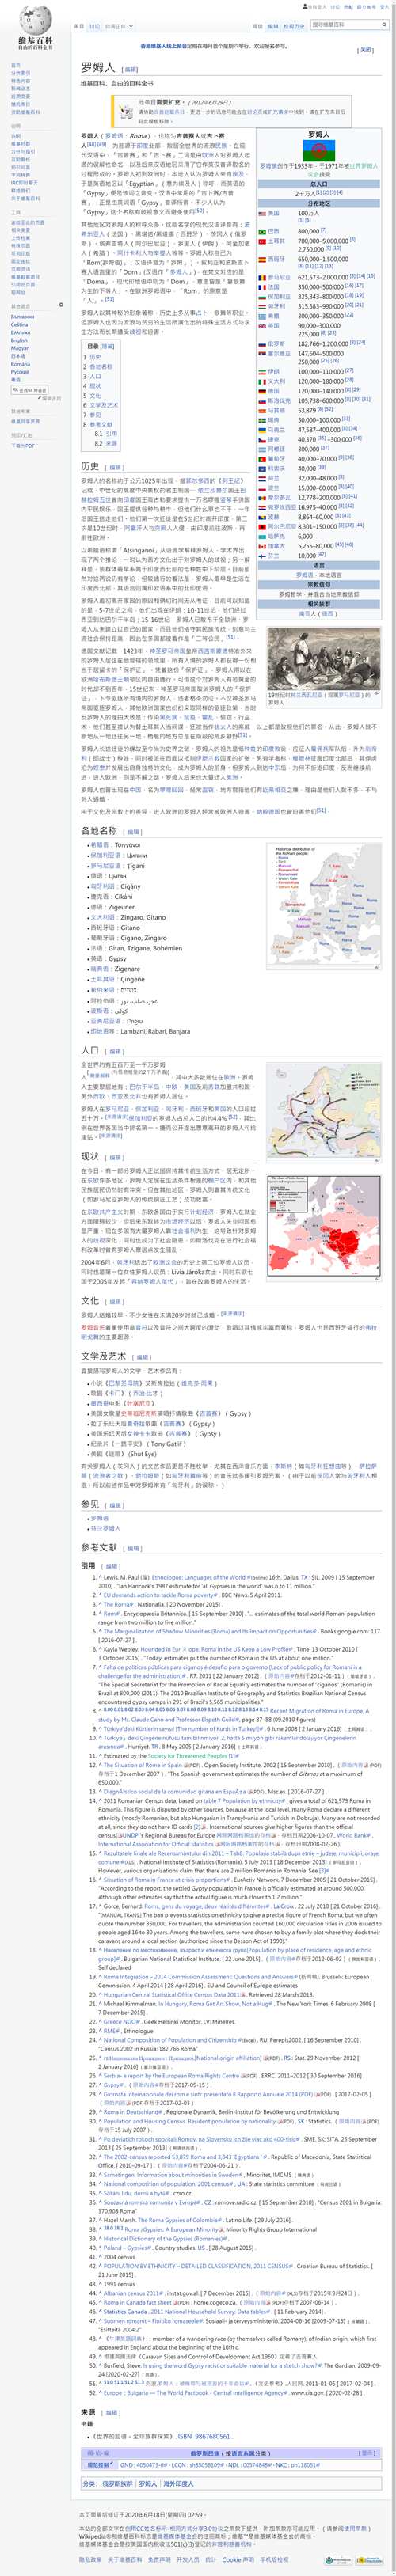
Task: Jump to 参考文献 in table of contents
Action: [101, 425]
